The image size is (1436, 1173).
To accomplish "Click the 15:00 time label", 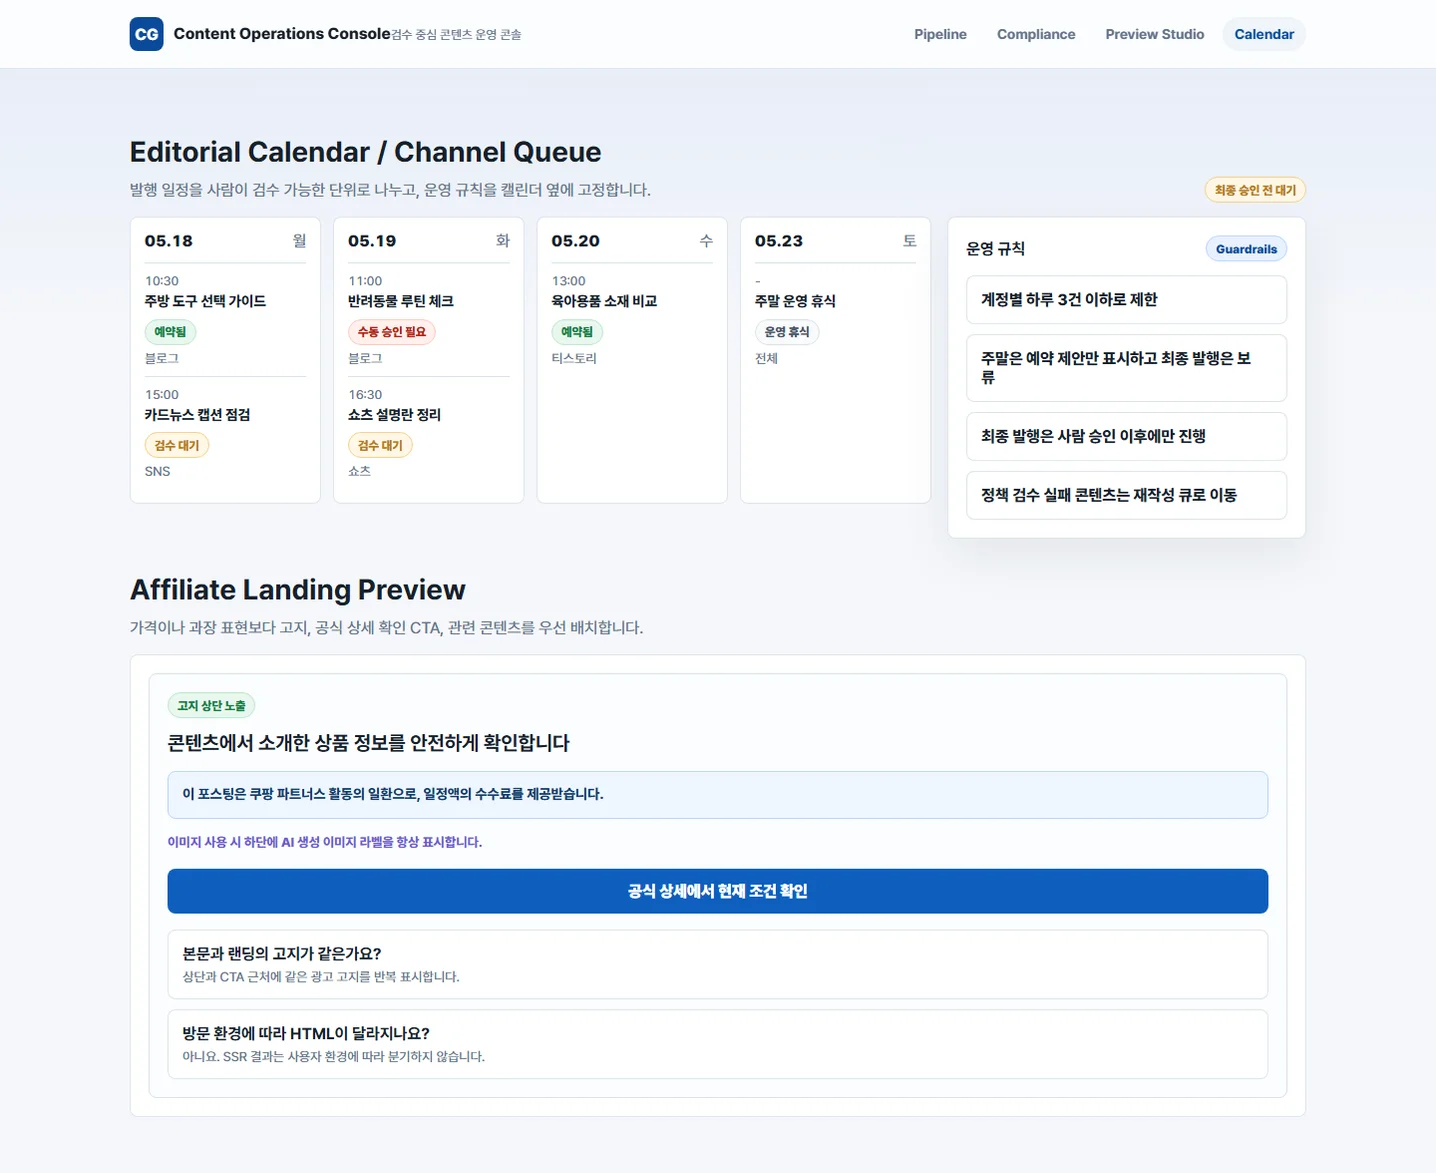I will 162,395.
